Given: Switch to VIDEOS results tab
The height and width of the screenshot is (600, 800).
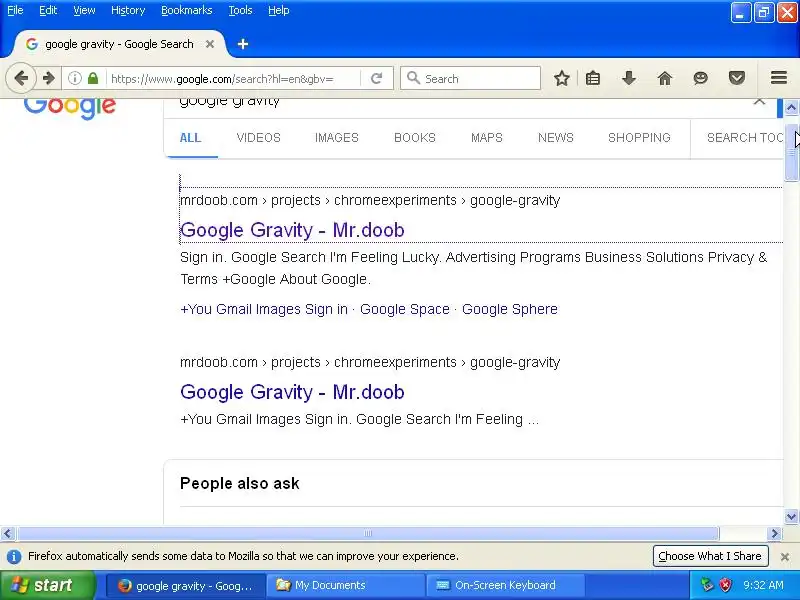Looking at the screenshot, I should click(x=259, y=138).
